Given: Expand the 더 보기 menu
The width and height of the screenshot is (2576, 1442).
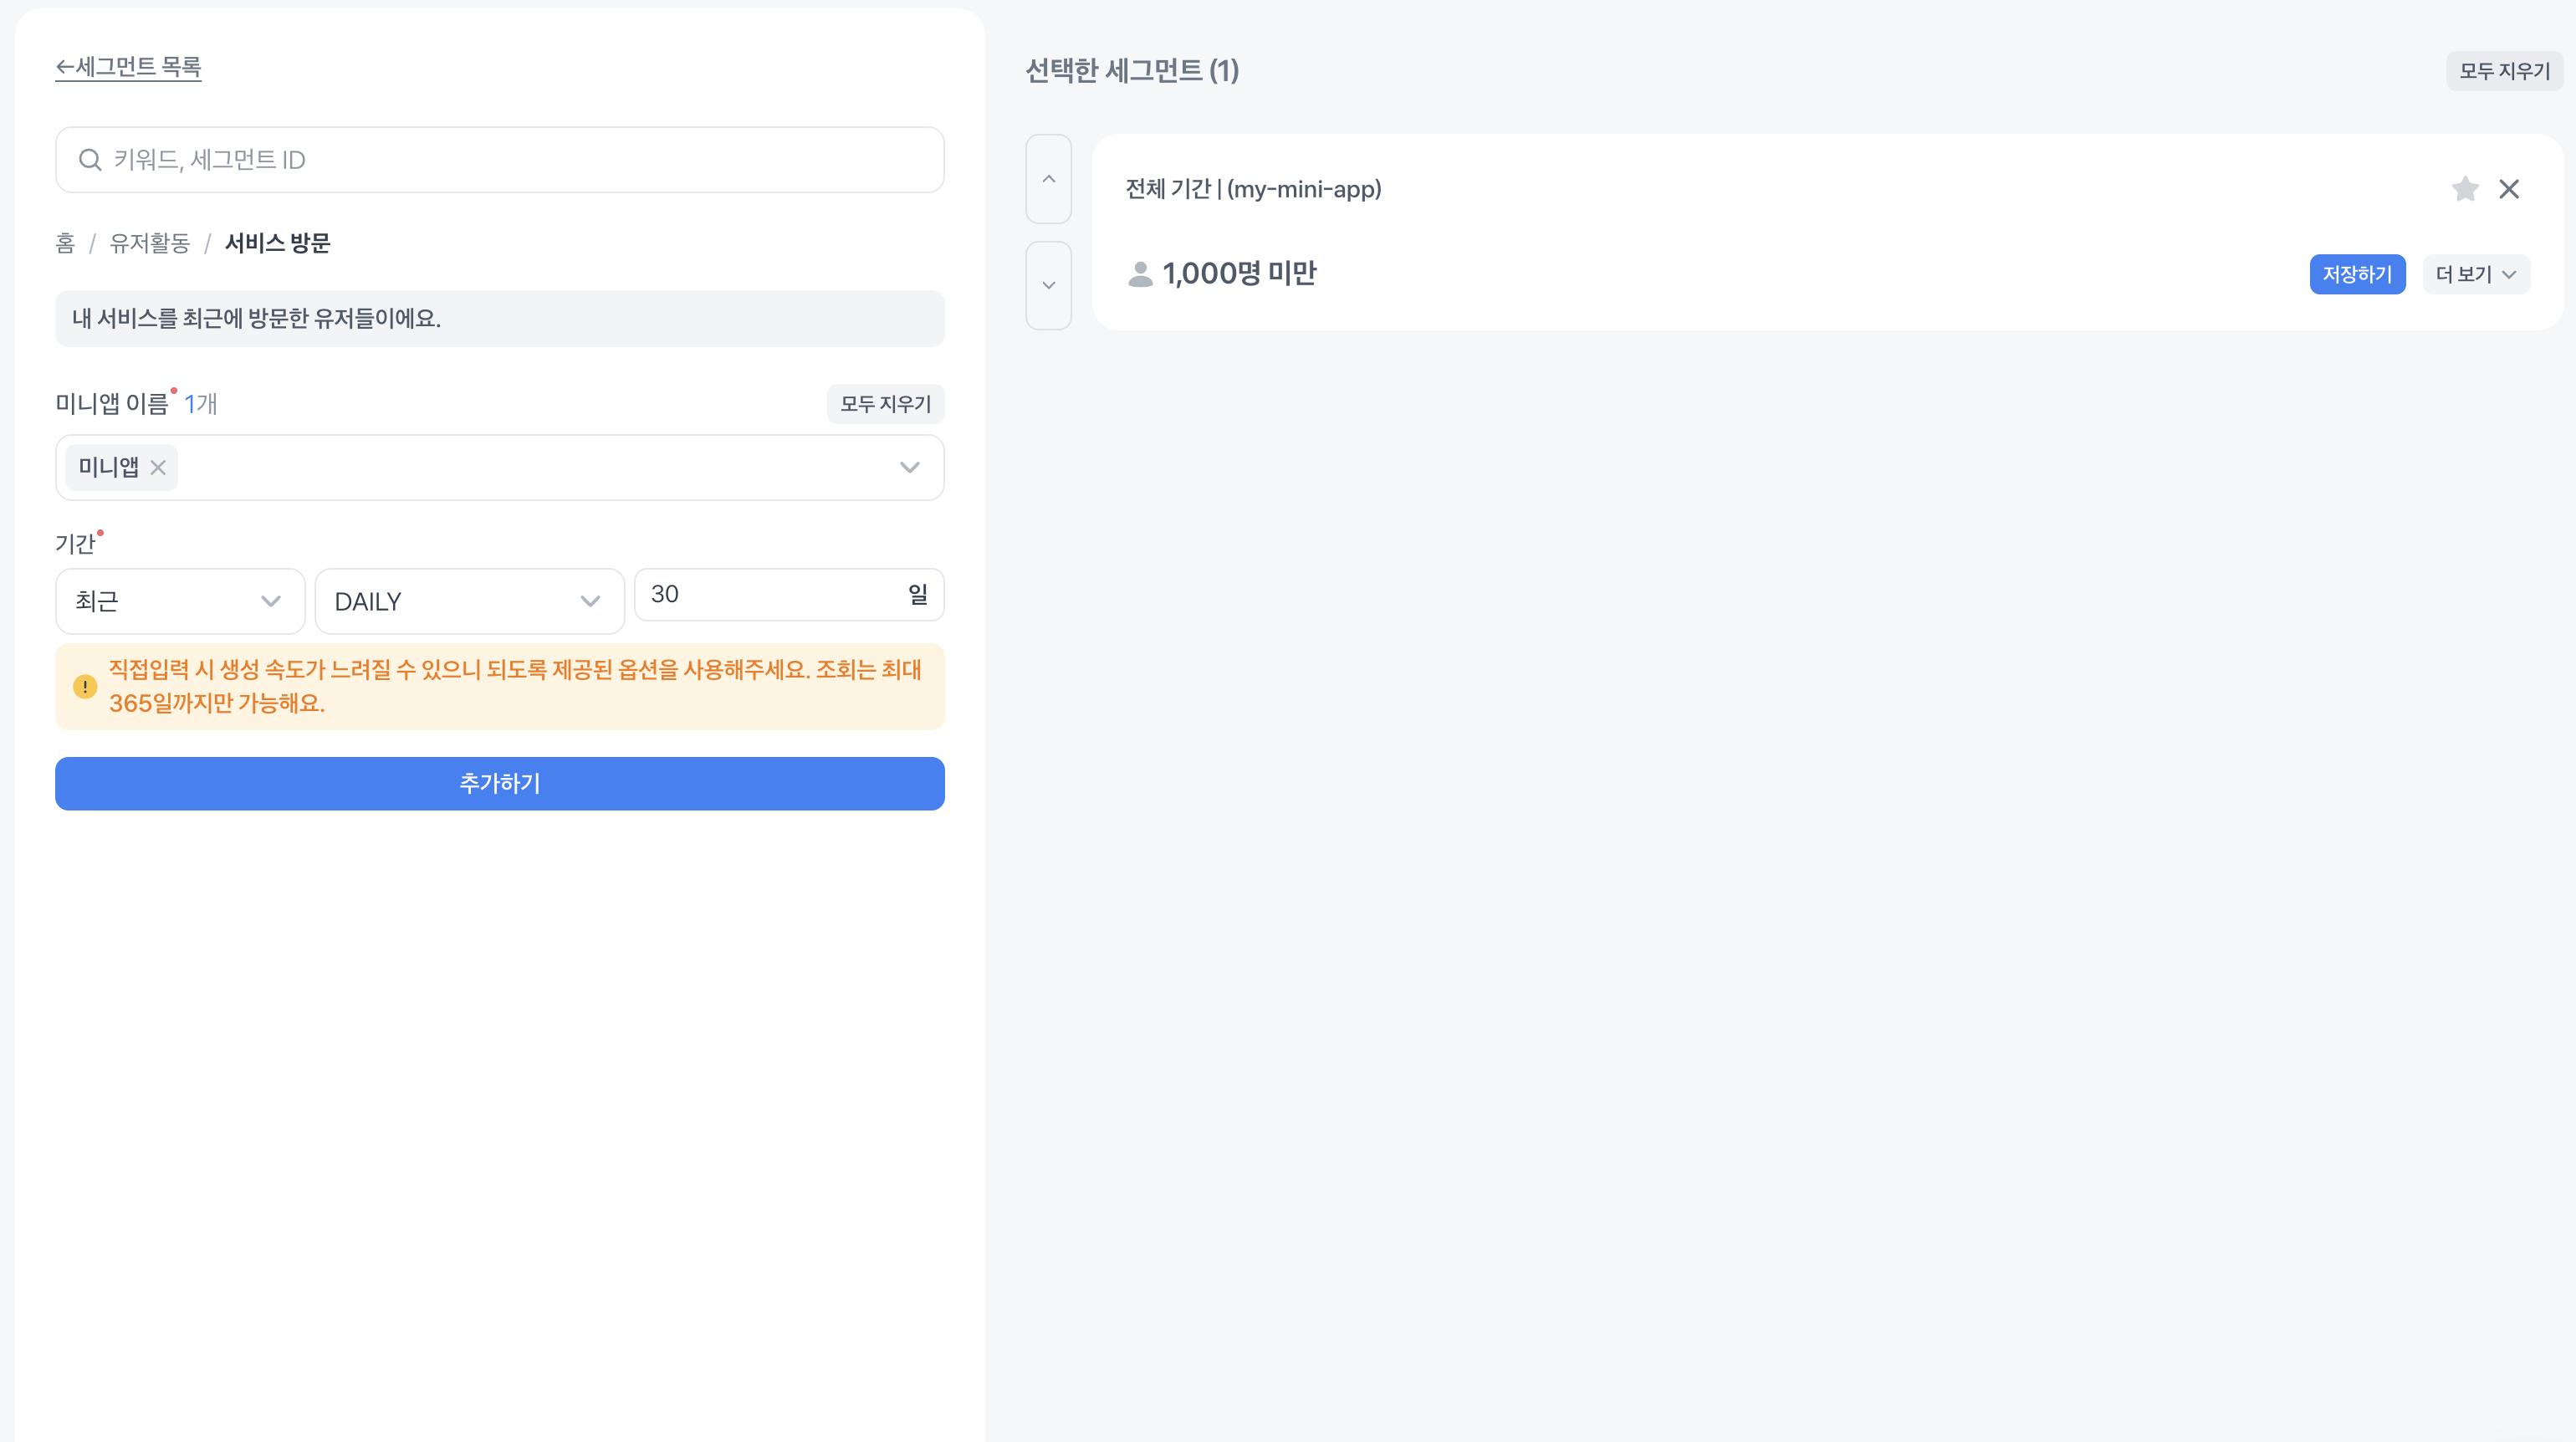Looking at the screenshot, I should pos(2475,274).
